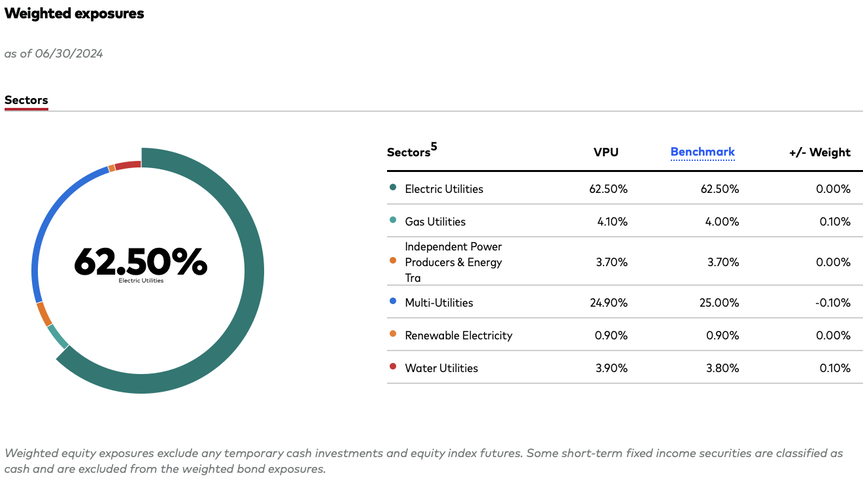The width and height of the screenshot is (863, 480).
Task: Click the Electric Utilities row label
Action: pyautogui.click(x=443, y=189)
